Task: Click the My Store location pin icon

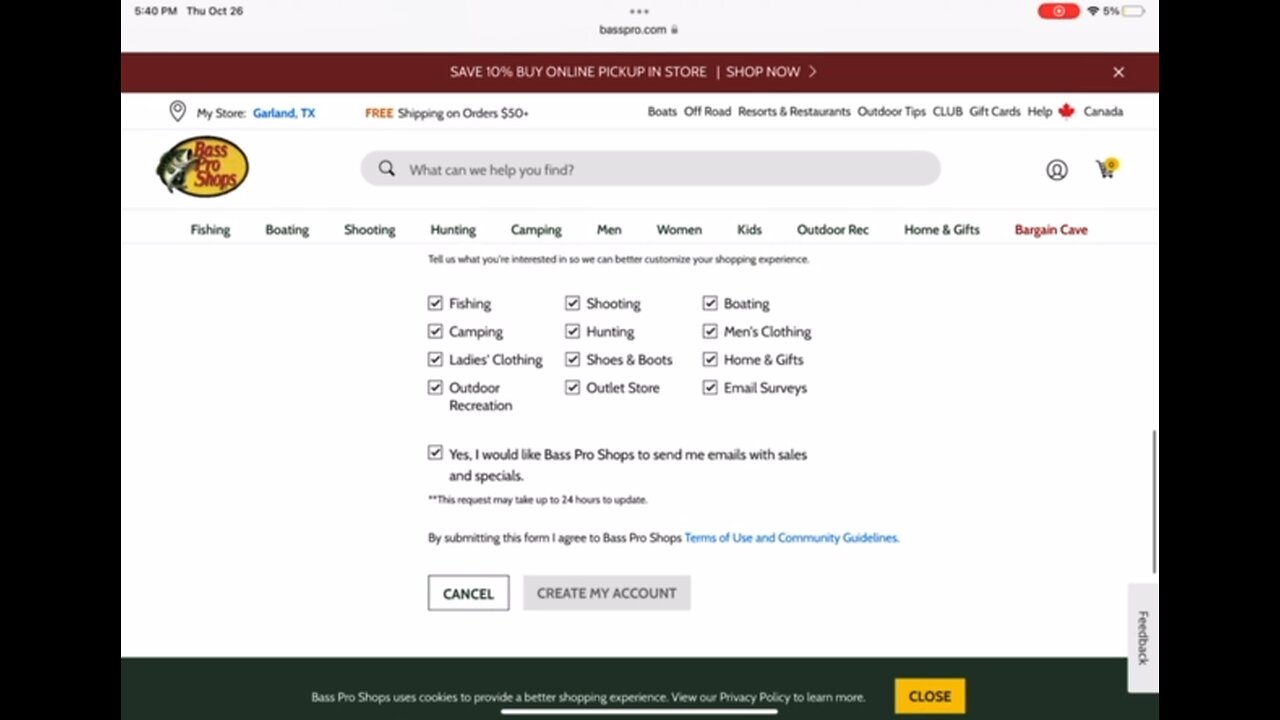Action: (178, 111)
